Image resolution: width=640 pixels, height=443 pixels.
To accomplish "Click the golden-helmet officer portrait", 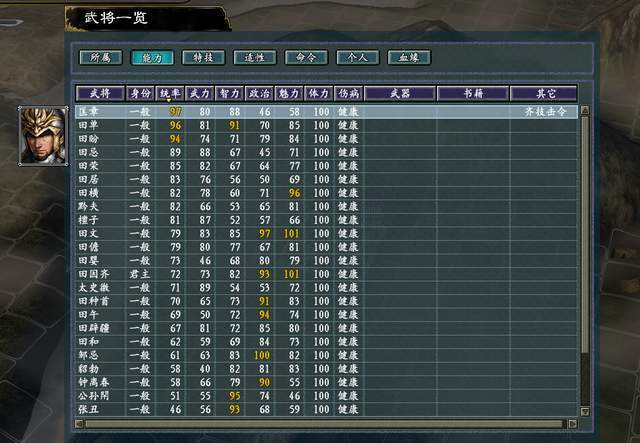I will [43, 136].
